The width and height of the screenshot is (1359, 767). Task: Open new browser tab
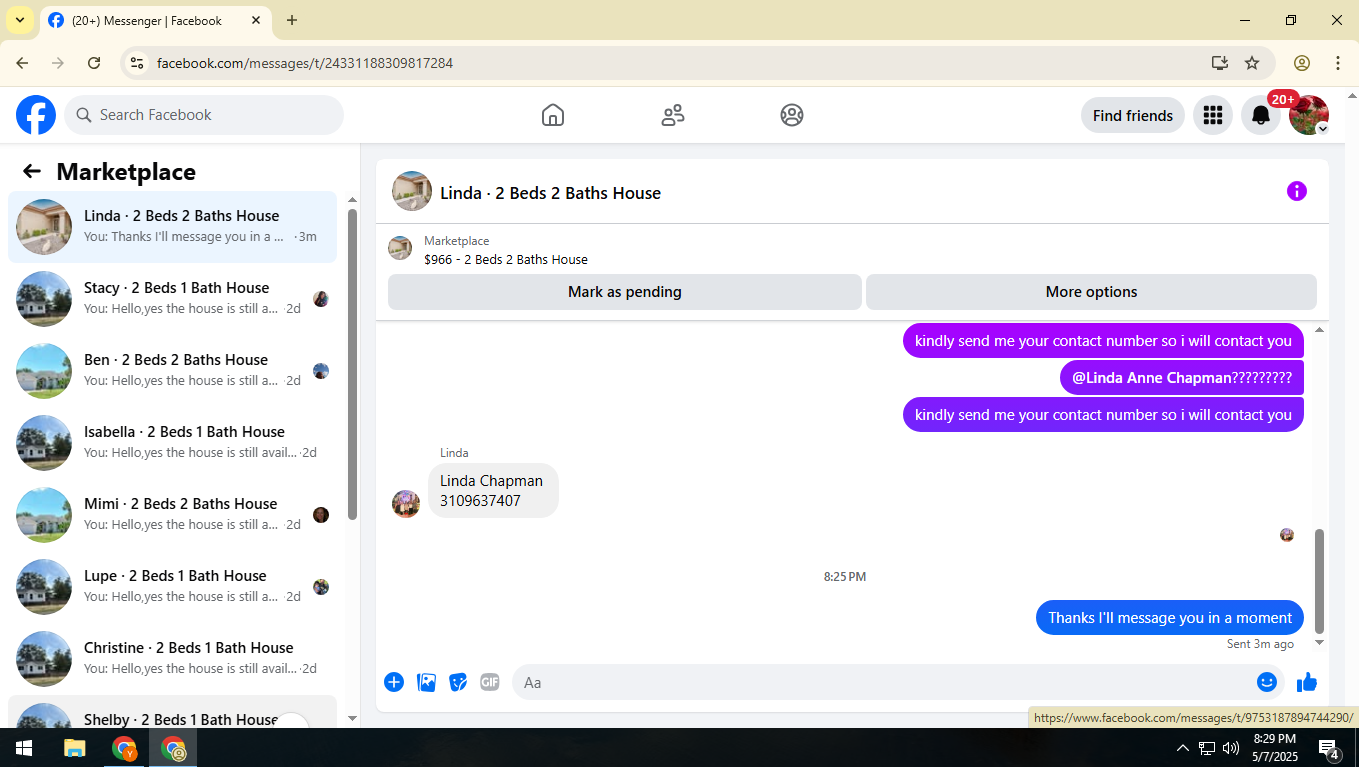click(x=292, y=20)
